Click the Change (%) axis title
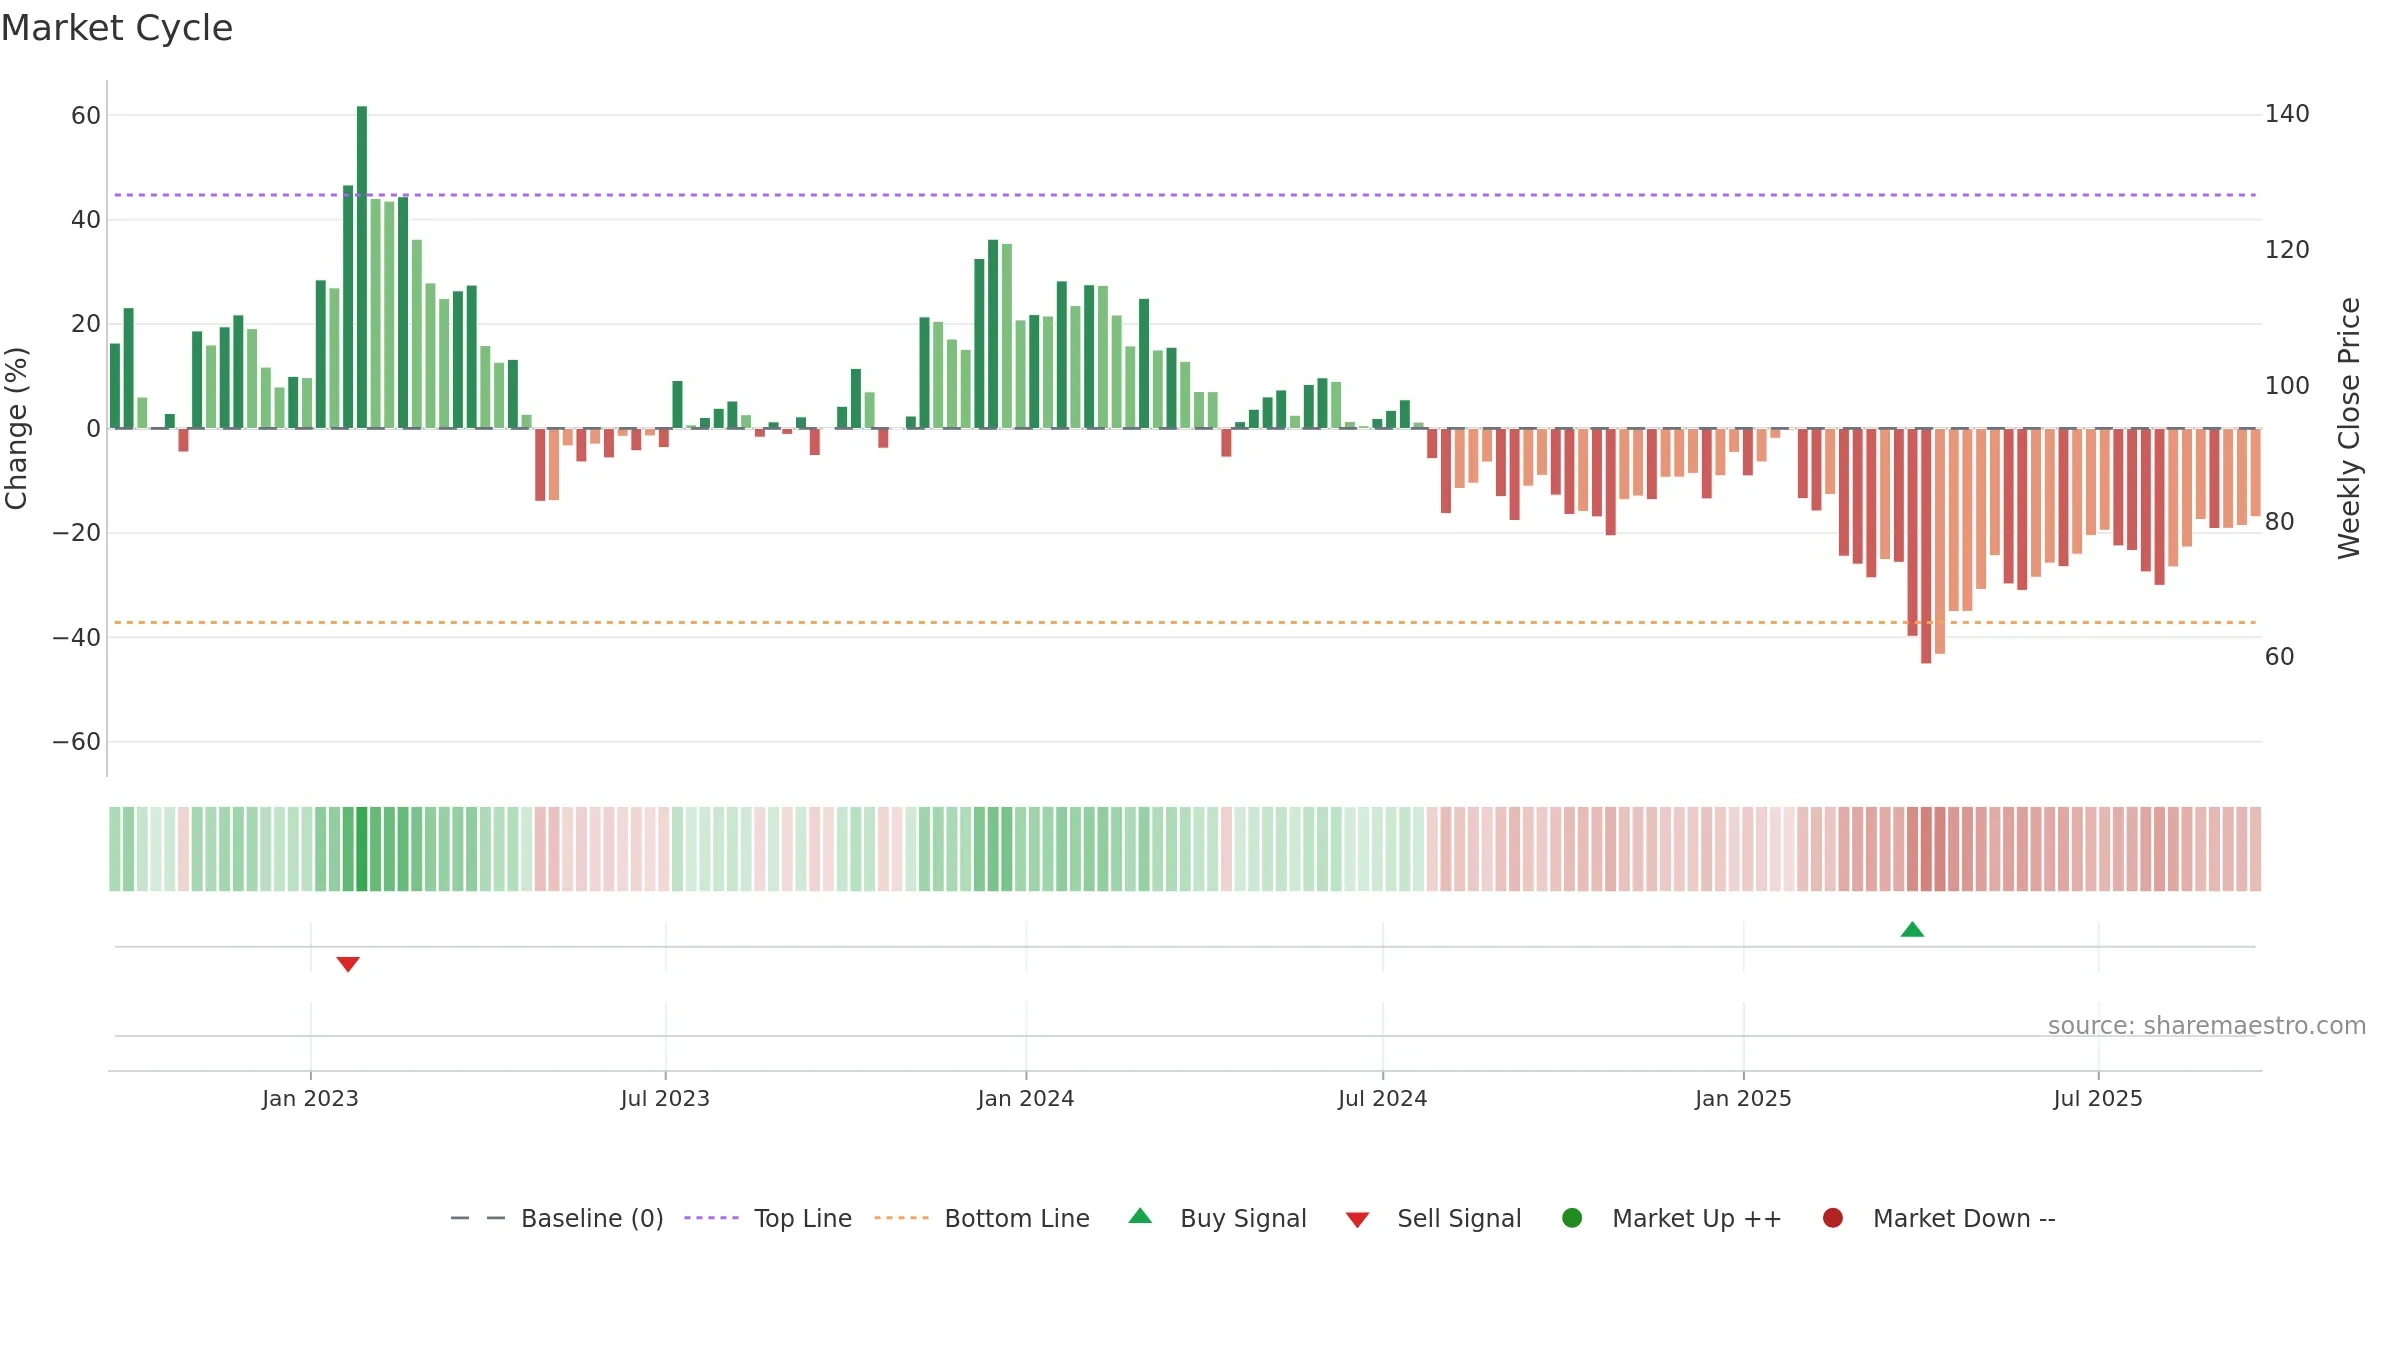This screenshot has height=1350, width=2400. click(x=16, y=428)
